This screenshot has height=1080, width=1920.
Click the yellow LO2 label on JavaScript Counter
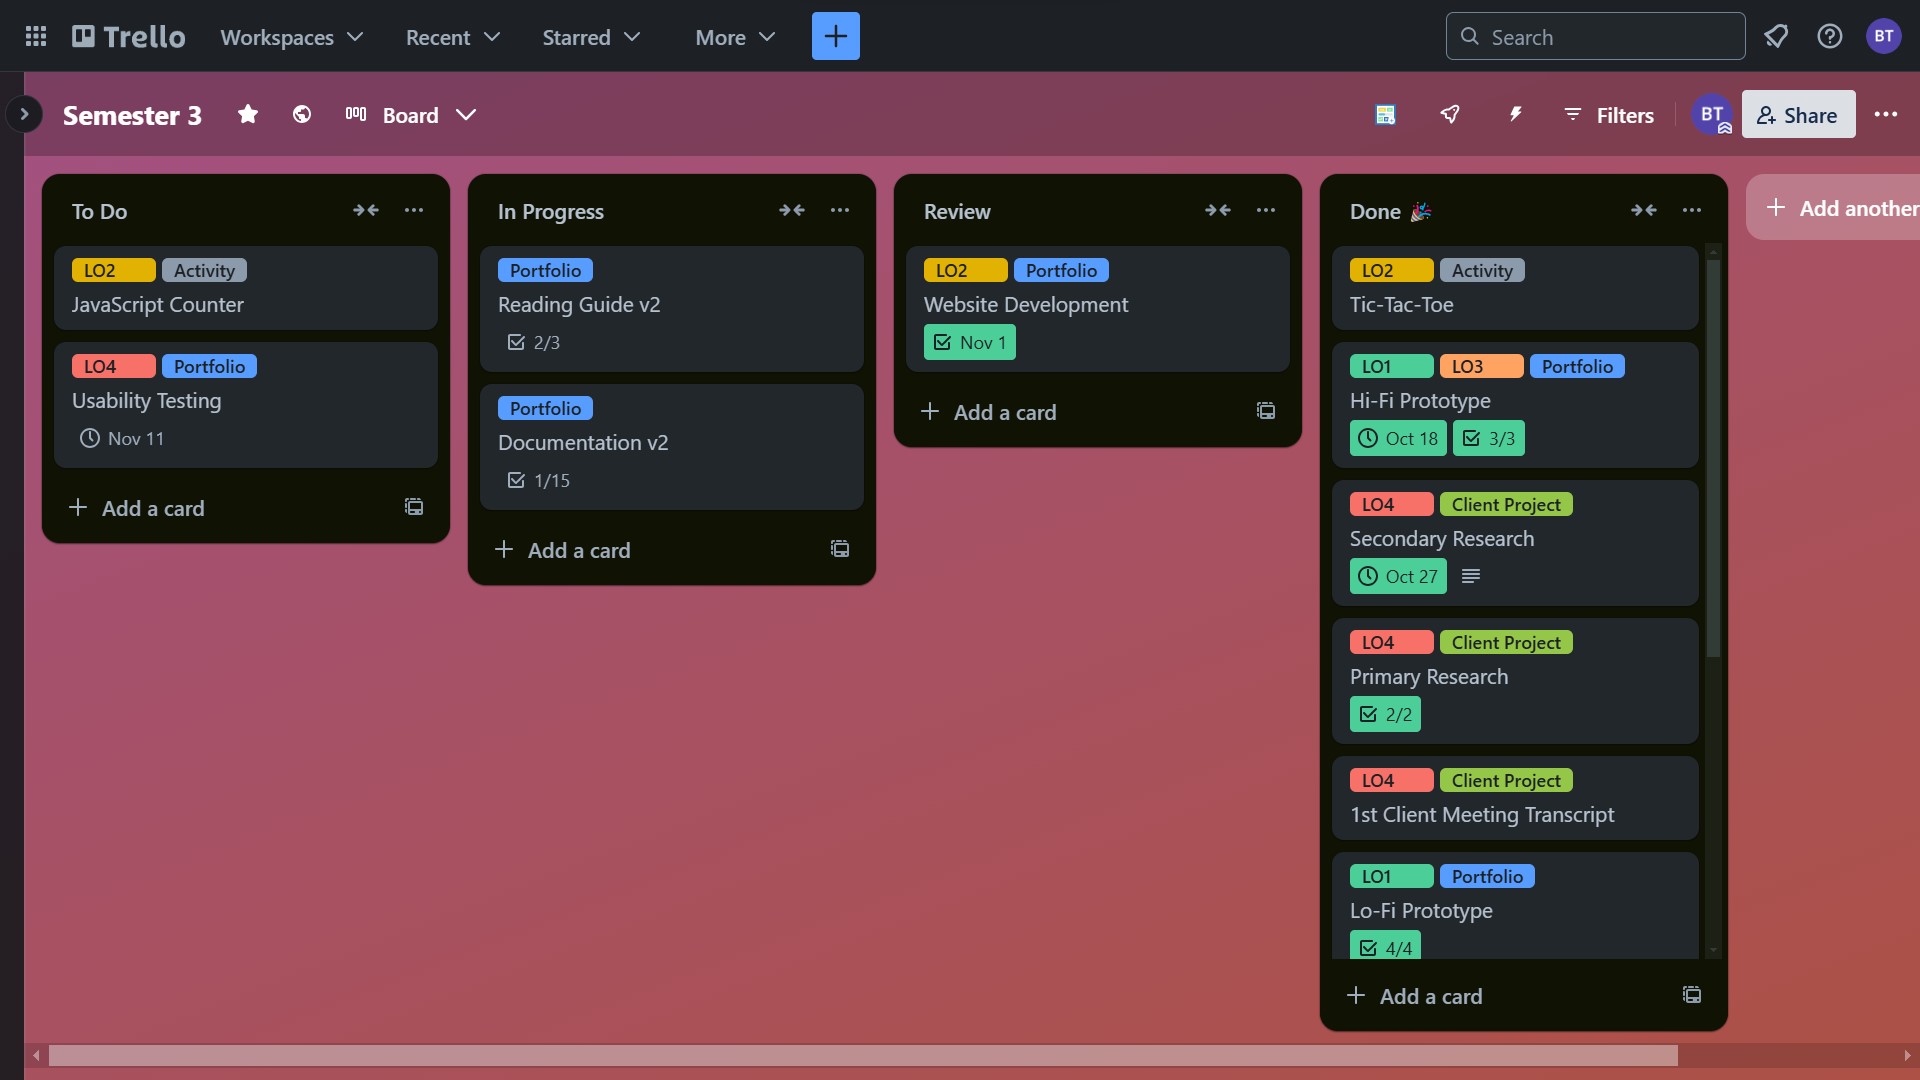pos(113,270)
